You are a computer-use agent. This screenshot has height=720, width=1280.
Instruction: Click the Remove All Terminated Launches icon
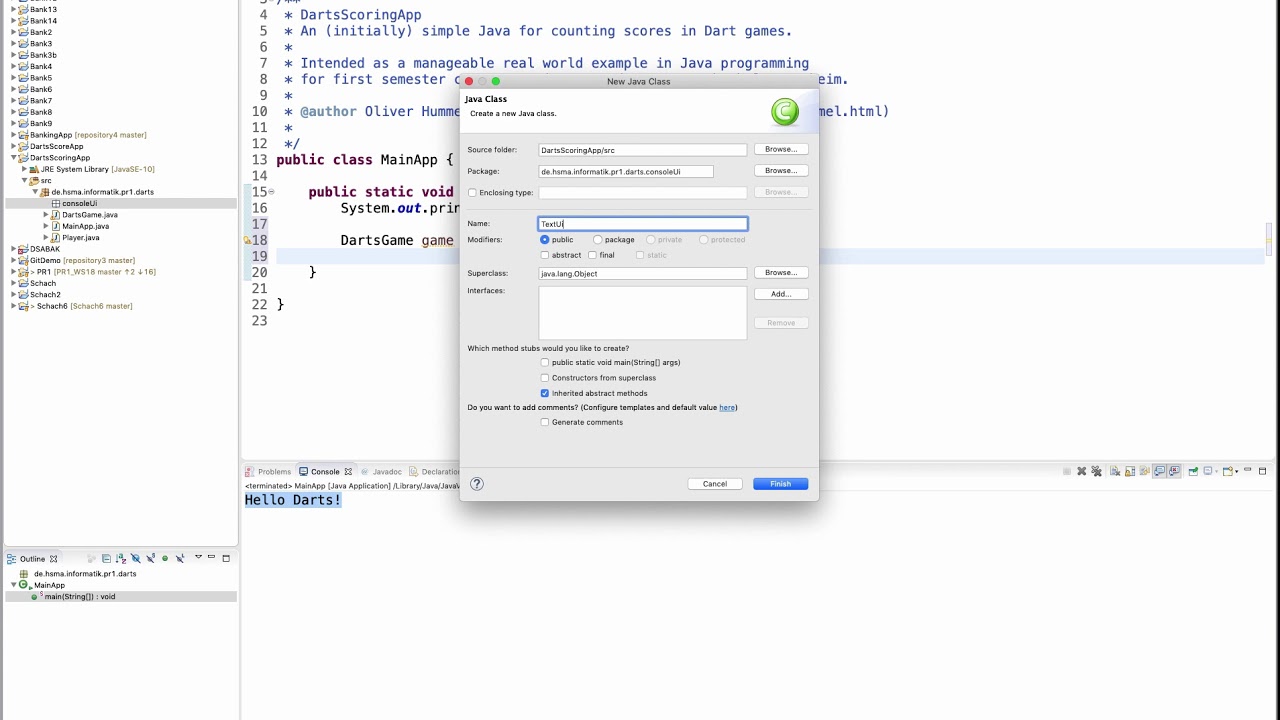[1096, 471]
